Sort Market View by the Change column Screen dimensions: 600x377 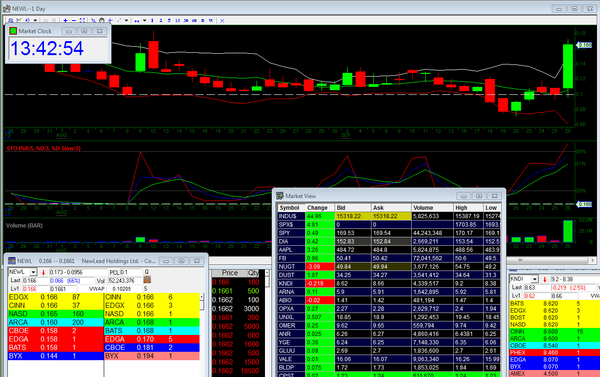320,207
